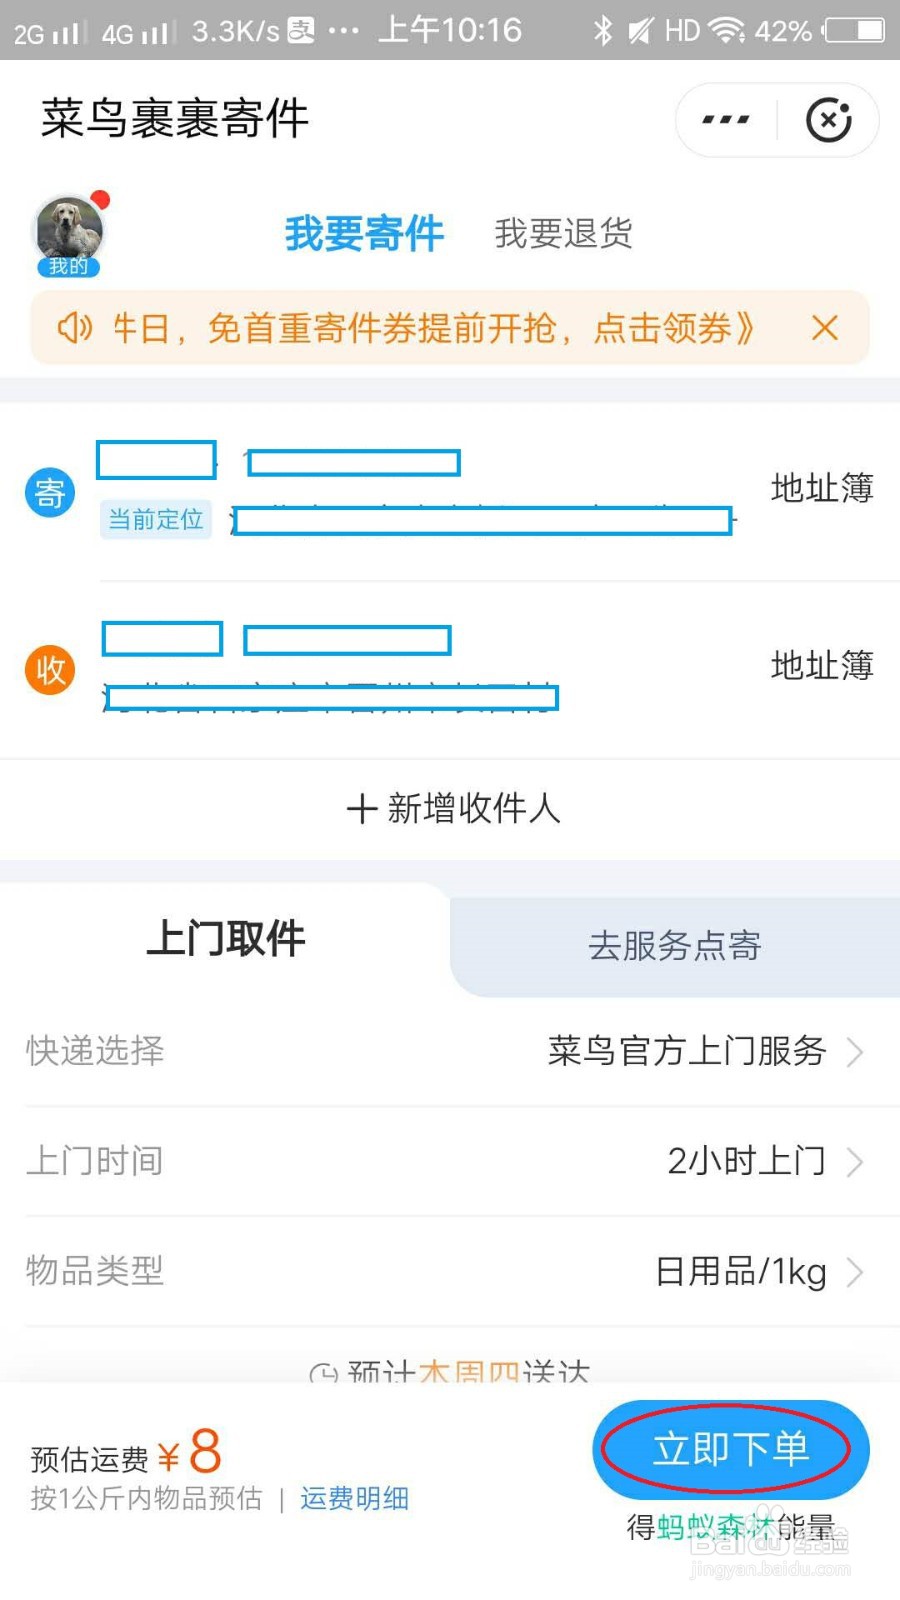Tap the speaker announcement icon in banner
The image size is (900, 1600).
point(75,328)
